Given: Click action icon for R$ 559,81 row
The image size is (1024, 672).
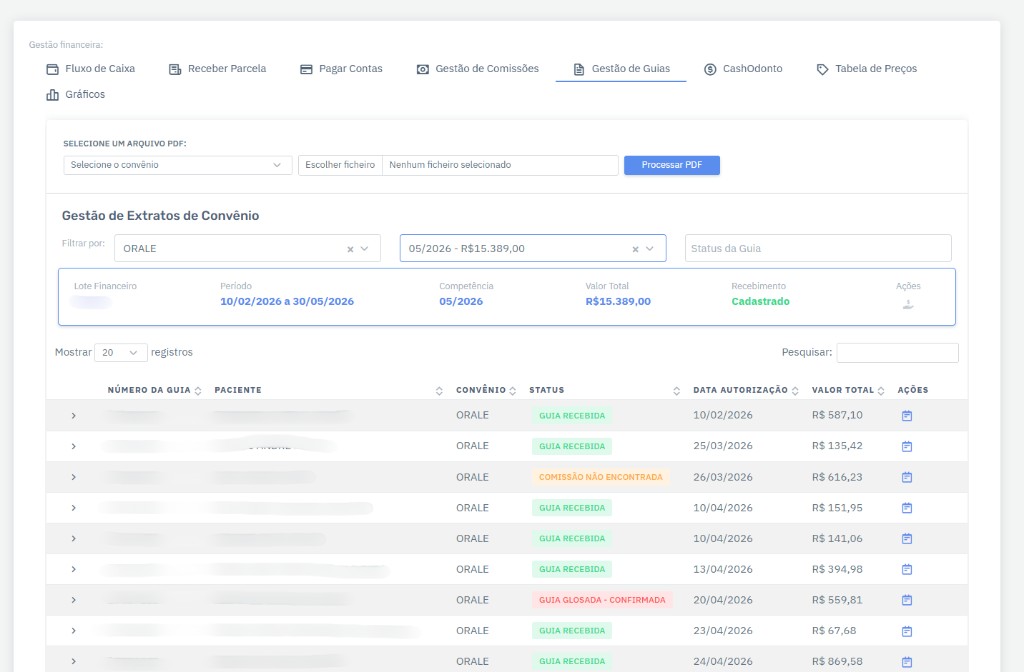Looking at the screenshot, I should 907,600.
